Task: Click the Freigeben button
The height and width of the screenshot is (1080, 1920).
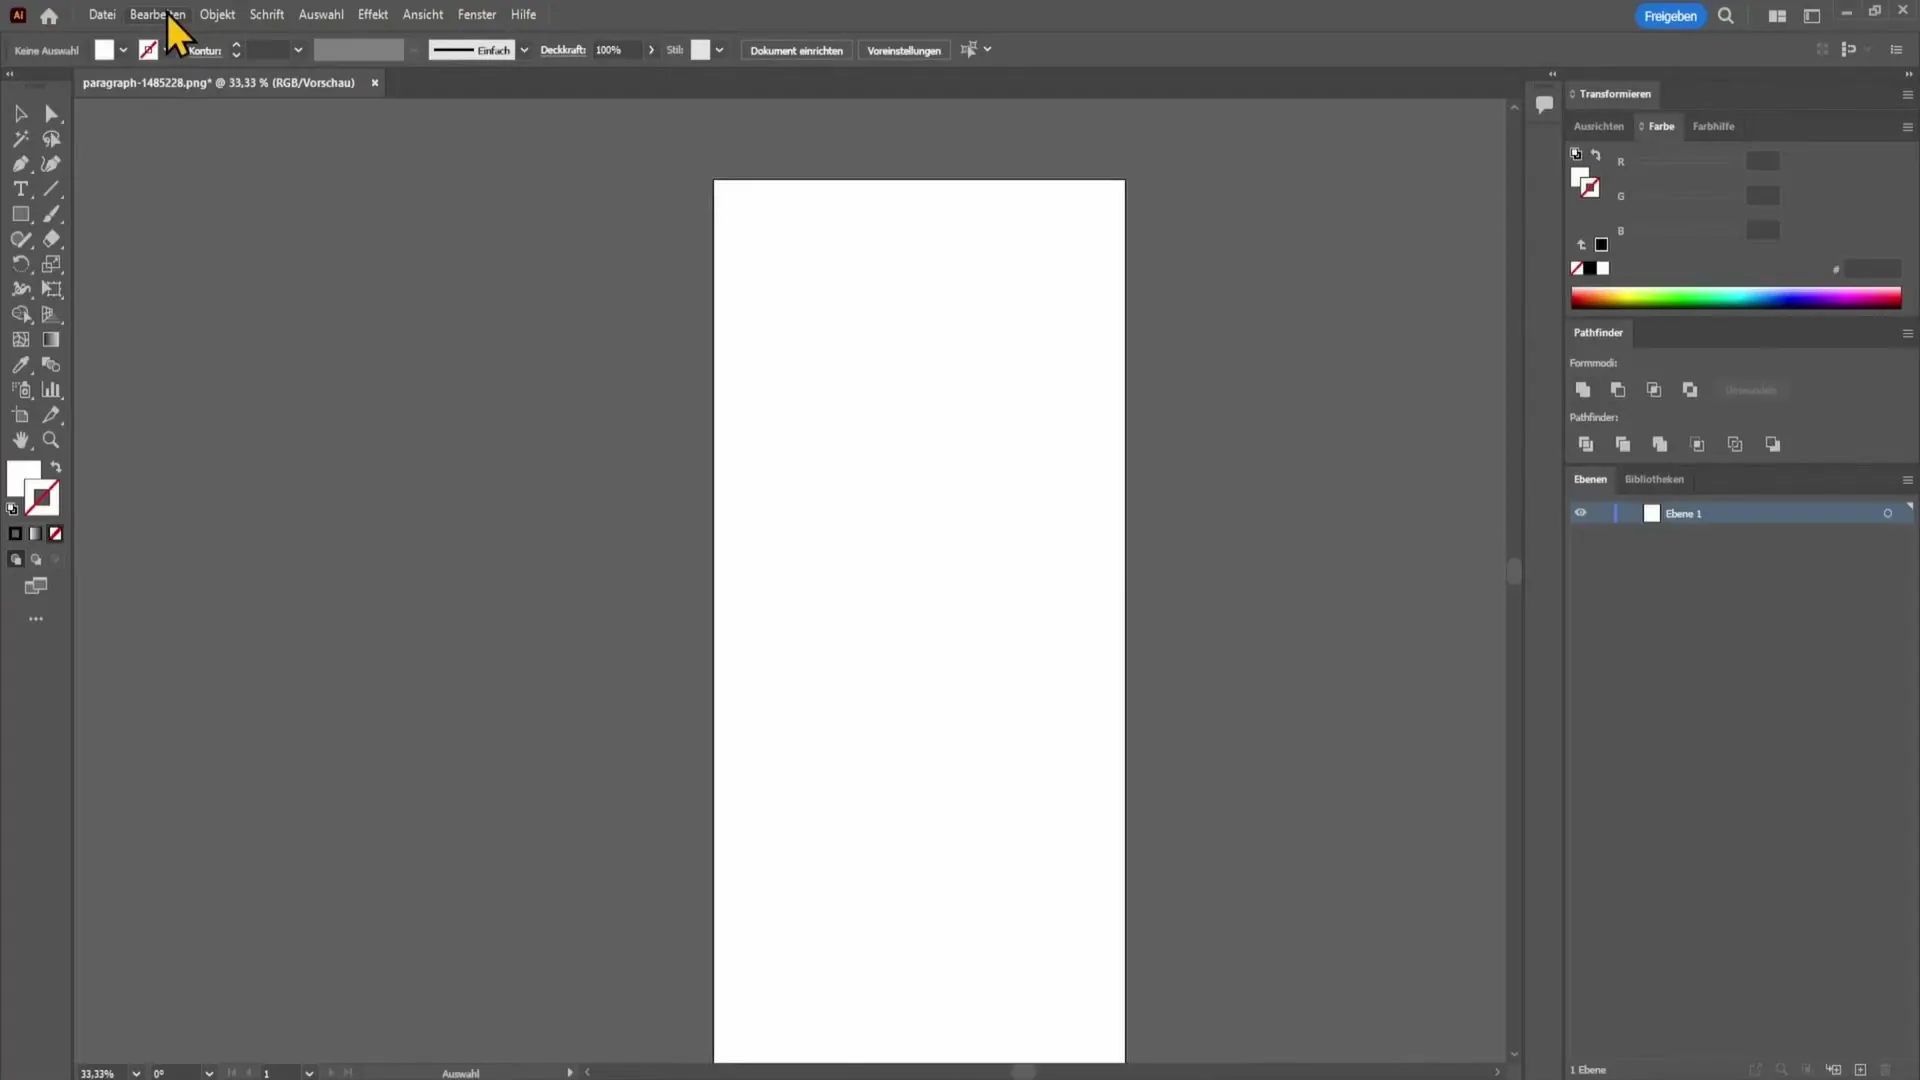Action: (x=1670, y=16)
